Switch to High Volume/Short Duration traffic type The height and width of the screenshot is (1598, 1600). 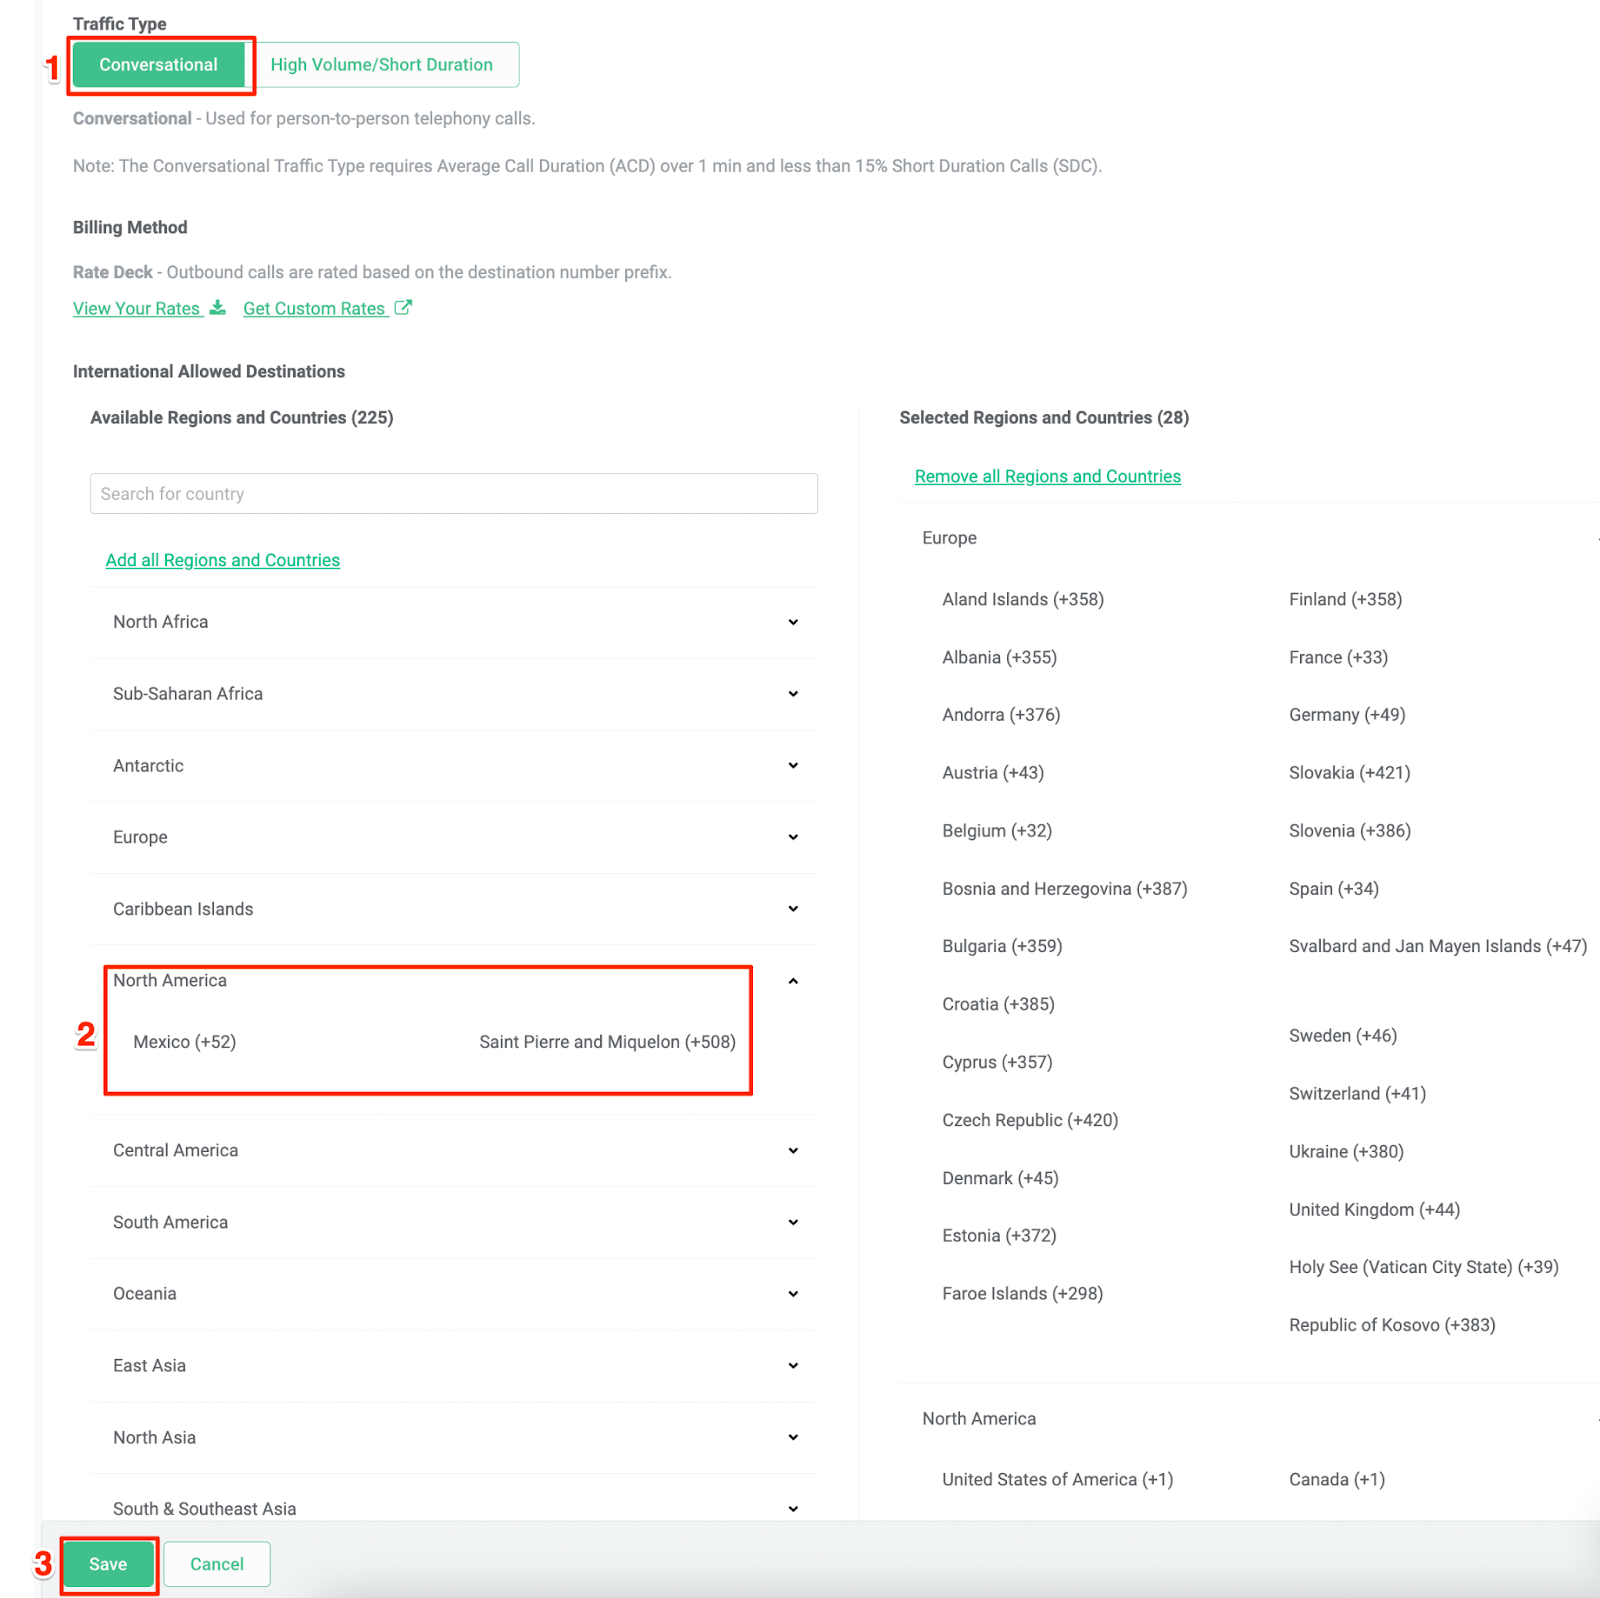pos(381,64)
